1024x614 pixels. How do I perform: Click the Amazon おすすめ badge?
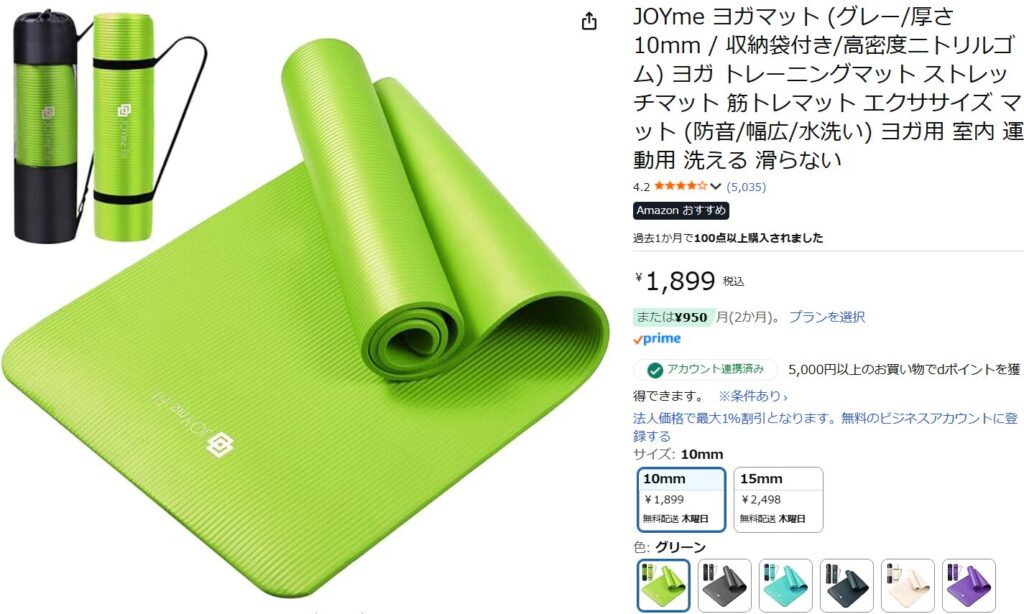(x=681, y=210)
